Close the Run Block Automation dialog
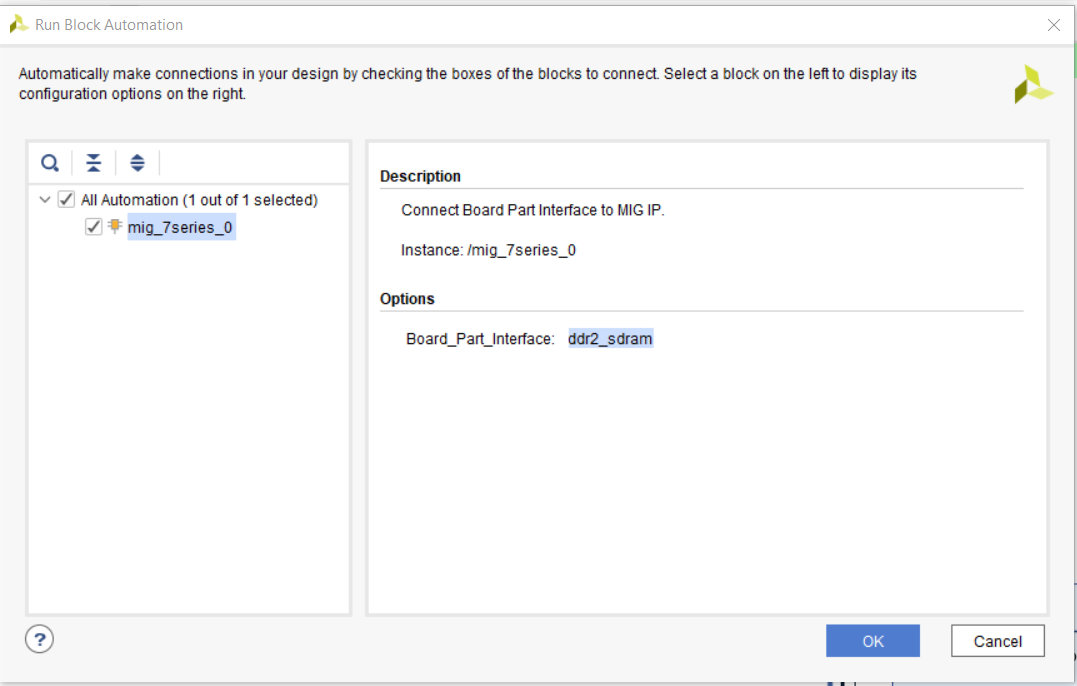The image size is (1077, 686). pos(1053,25)
